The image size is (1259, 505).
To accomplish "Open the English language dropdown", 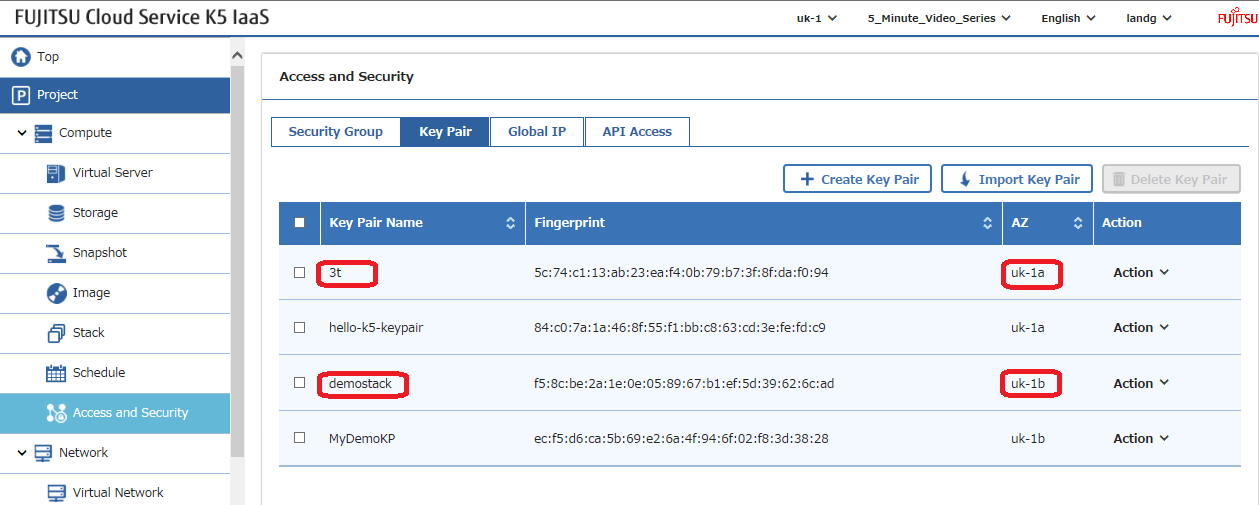I will tap(1068, 18).
